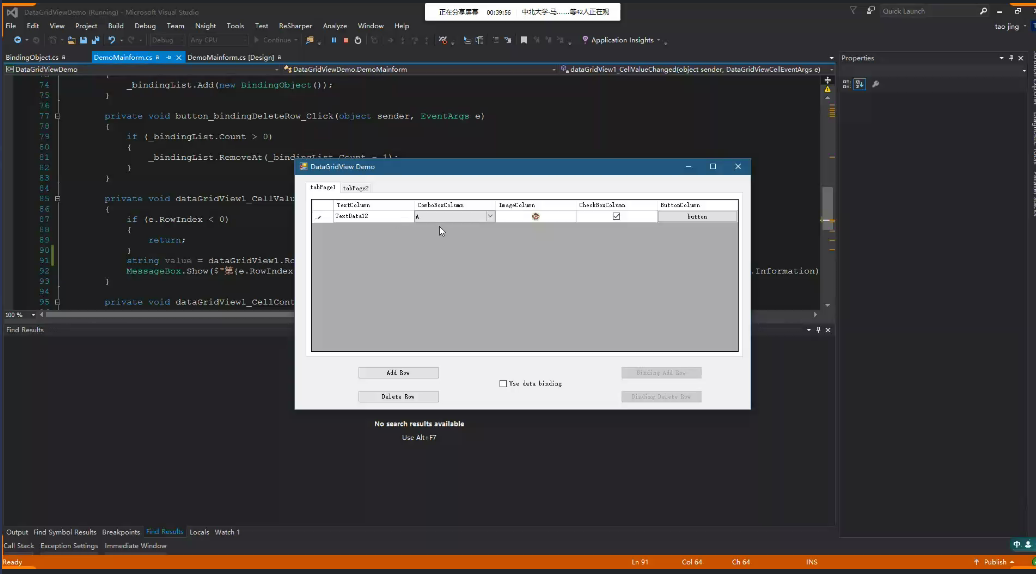Uncheck the CheckBoxColumn cell checkbox

pyautogui.click(x=616, y=216)
